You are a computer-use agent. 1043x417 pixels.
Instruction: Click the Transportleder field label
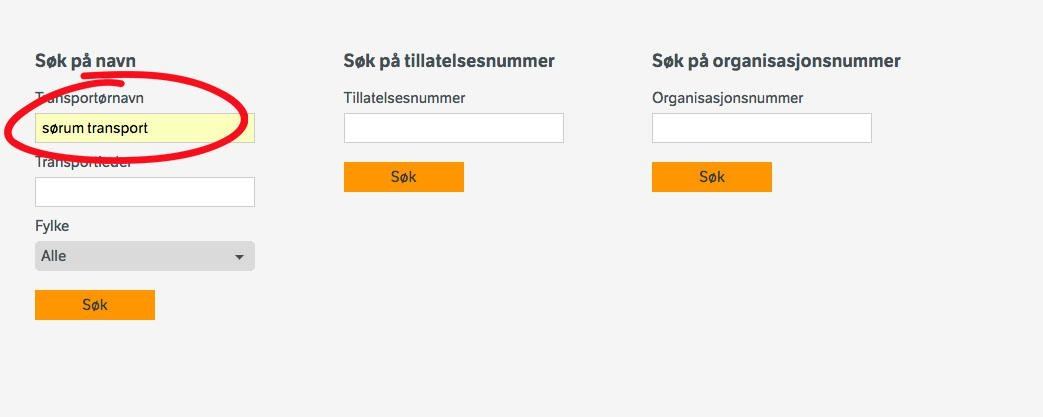(84, 163)
